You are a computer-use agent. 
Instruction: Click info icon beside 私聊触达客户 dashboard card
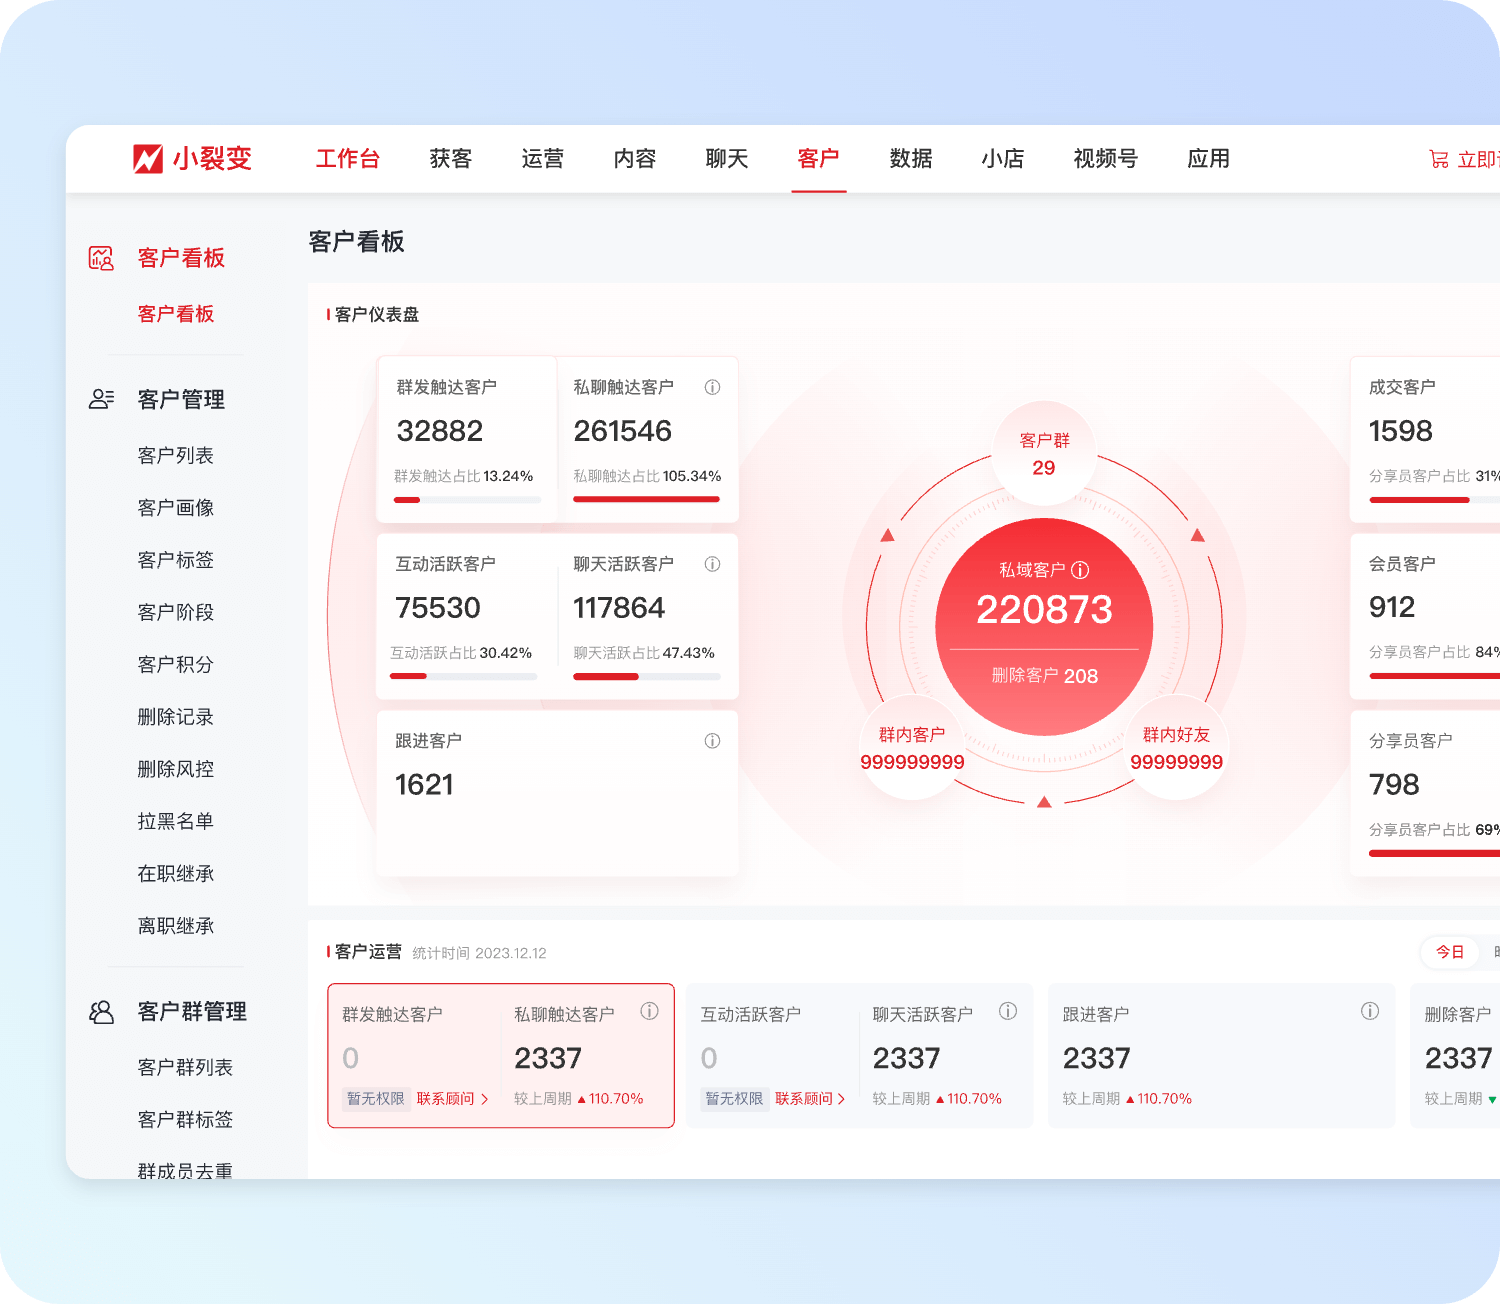coord(712,387)
